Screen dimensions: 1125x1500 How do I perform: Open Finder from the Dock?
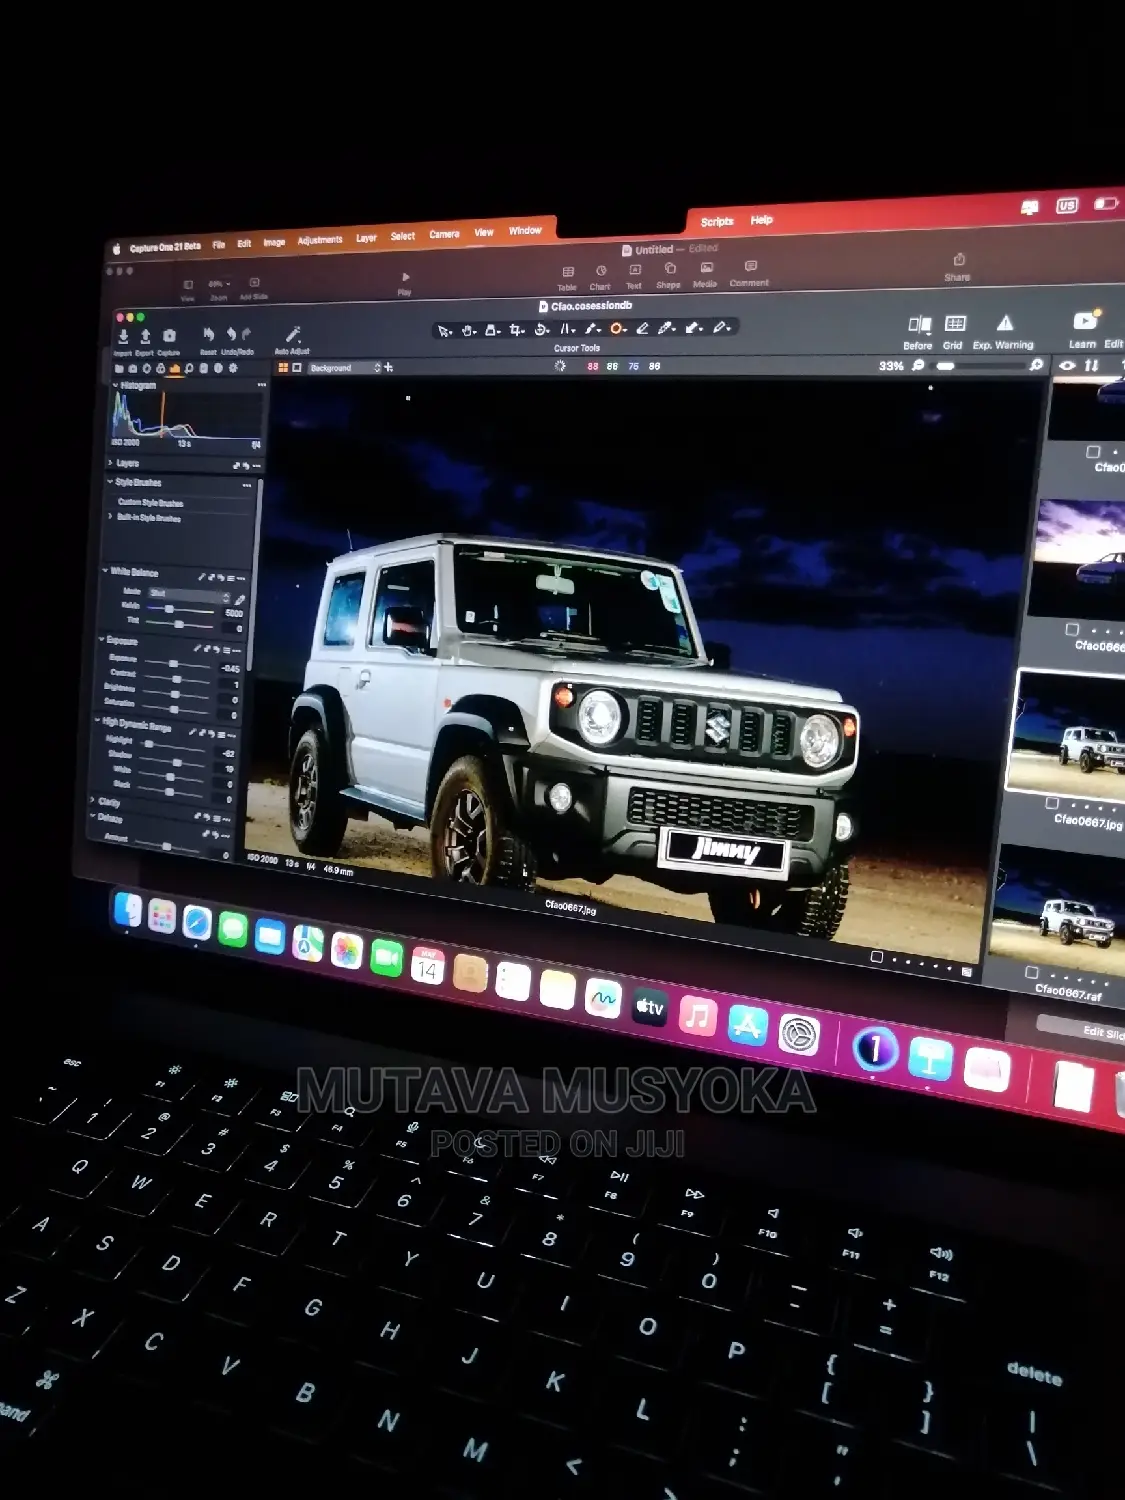click(128, 909)
